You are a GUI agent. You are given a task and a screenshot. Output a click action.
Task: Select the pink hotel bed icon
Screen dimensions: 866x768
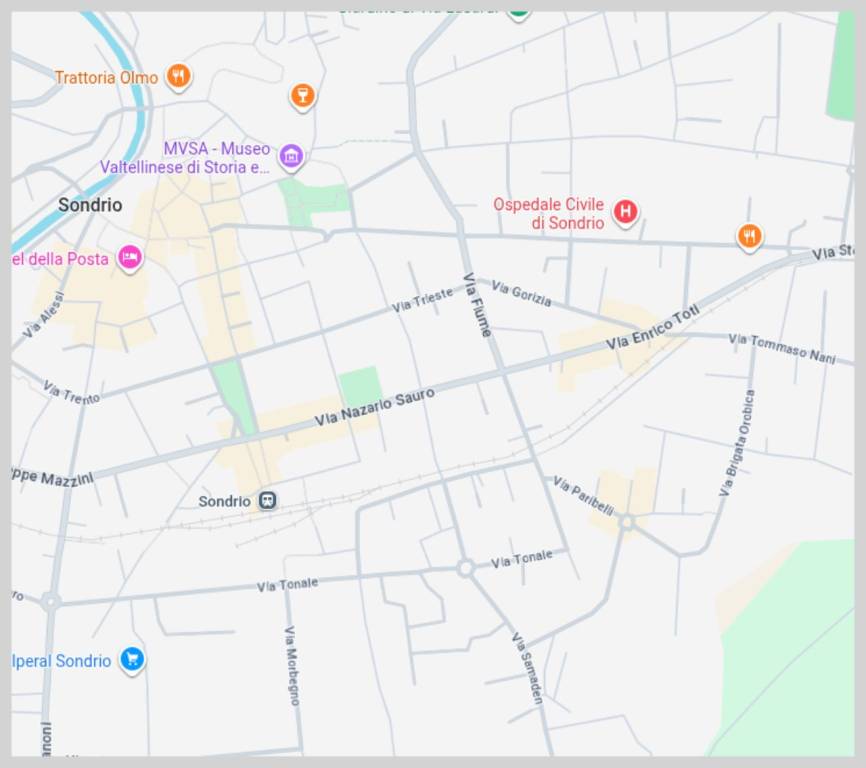tap(130, 258)
